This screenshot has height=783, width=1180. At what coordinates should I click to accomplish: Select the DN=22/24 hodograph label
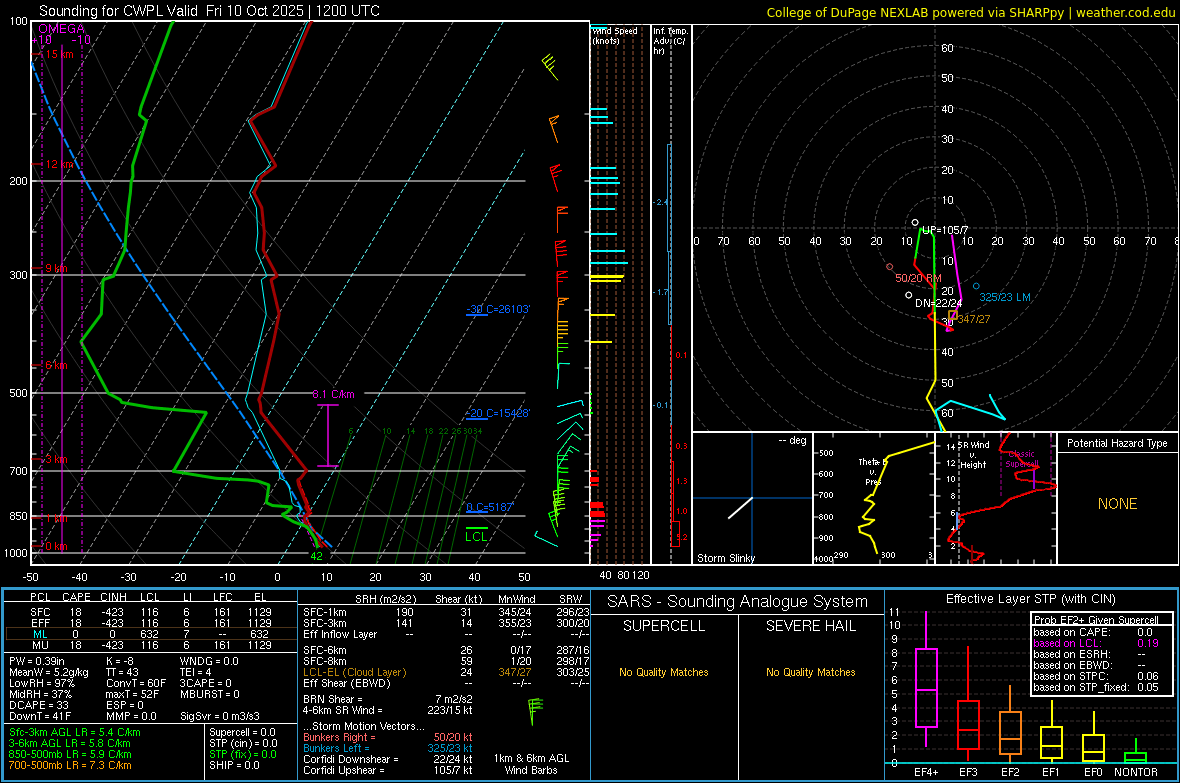click(x=938, y=303)
